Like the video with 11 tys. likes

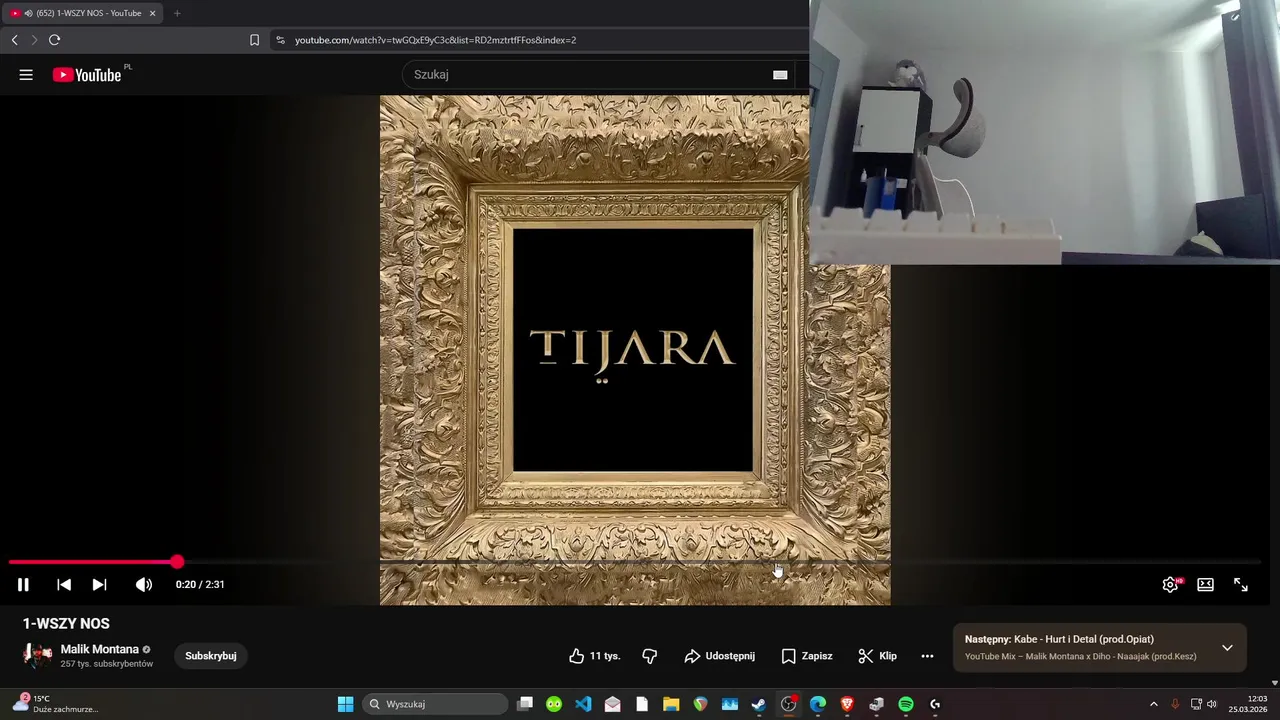click(594, 656)
